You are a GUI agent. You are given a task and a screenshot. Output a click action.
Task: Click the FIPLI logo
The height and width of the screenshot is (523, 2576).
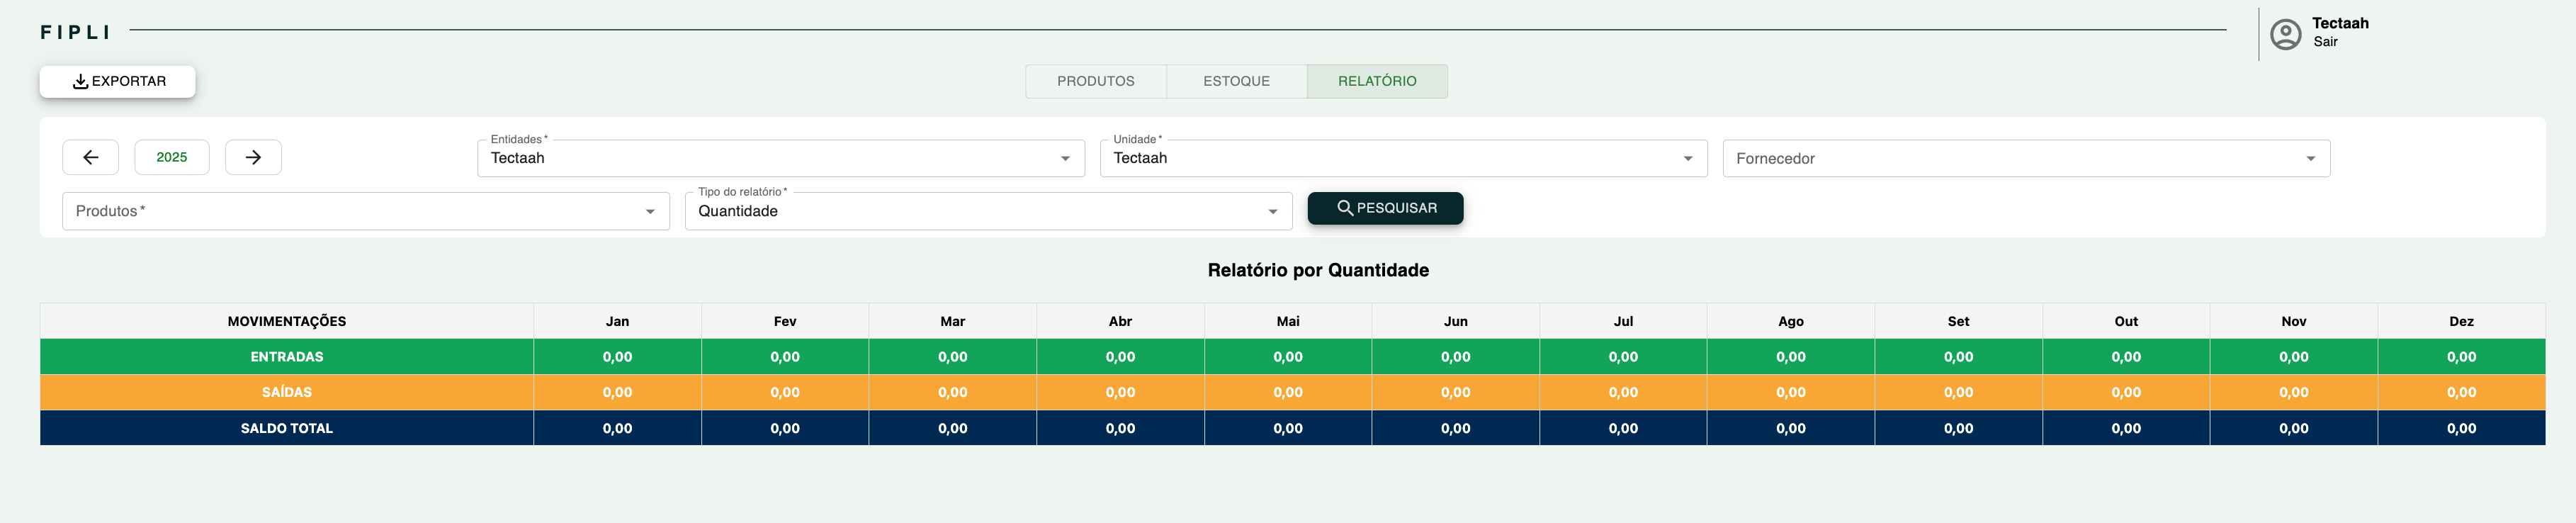click(x=75, y=32)
